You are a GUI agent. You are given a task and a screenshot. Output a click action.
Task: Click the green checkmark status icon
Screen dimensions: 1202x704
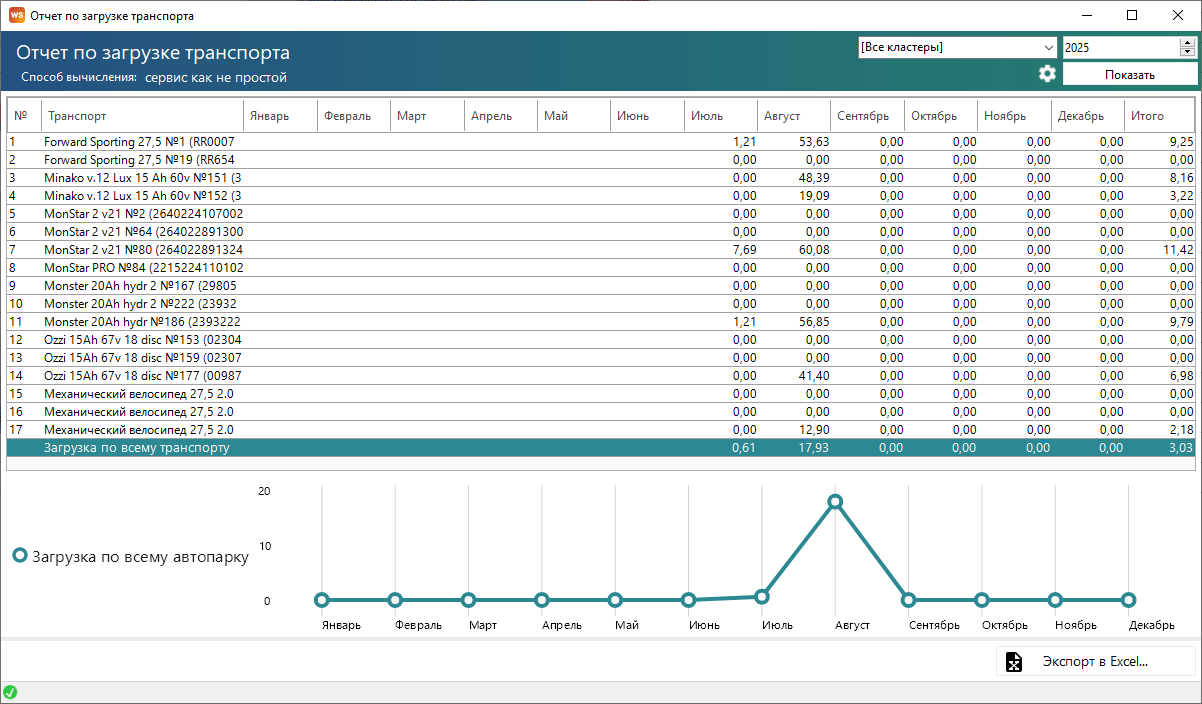point(10,692)
